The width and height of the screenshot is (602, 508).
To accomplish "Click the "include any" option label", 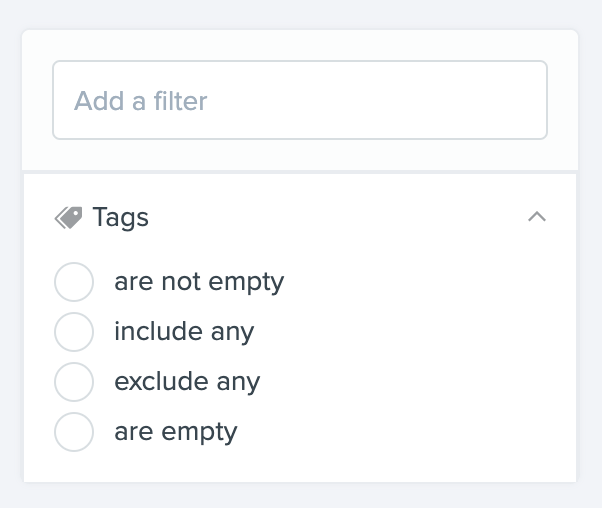I will (184, 332).
